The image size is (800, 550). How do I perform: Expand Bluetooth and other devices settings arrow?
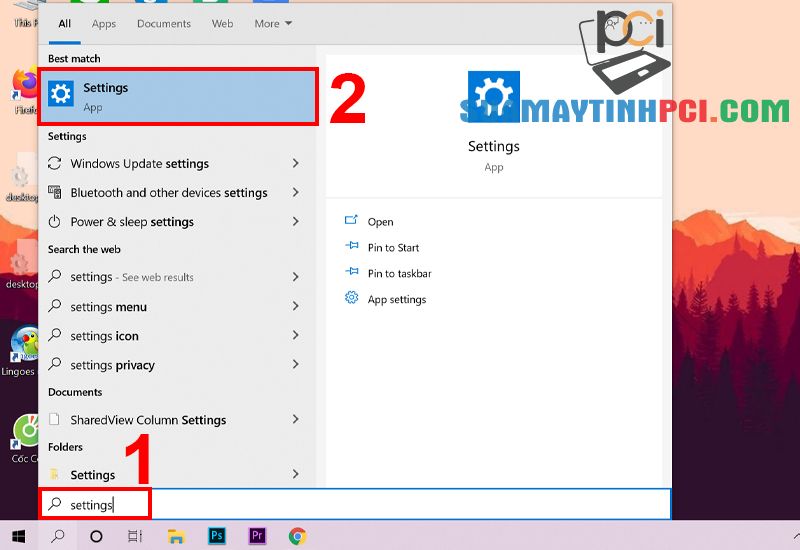[x=296, y=192]
